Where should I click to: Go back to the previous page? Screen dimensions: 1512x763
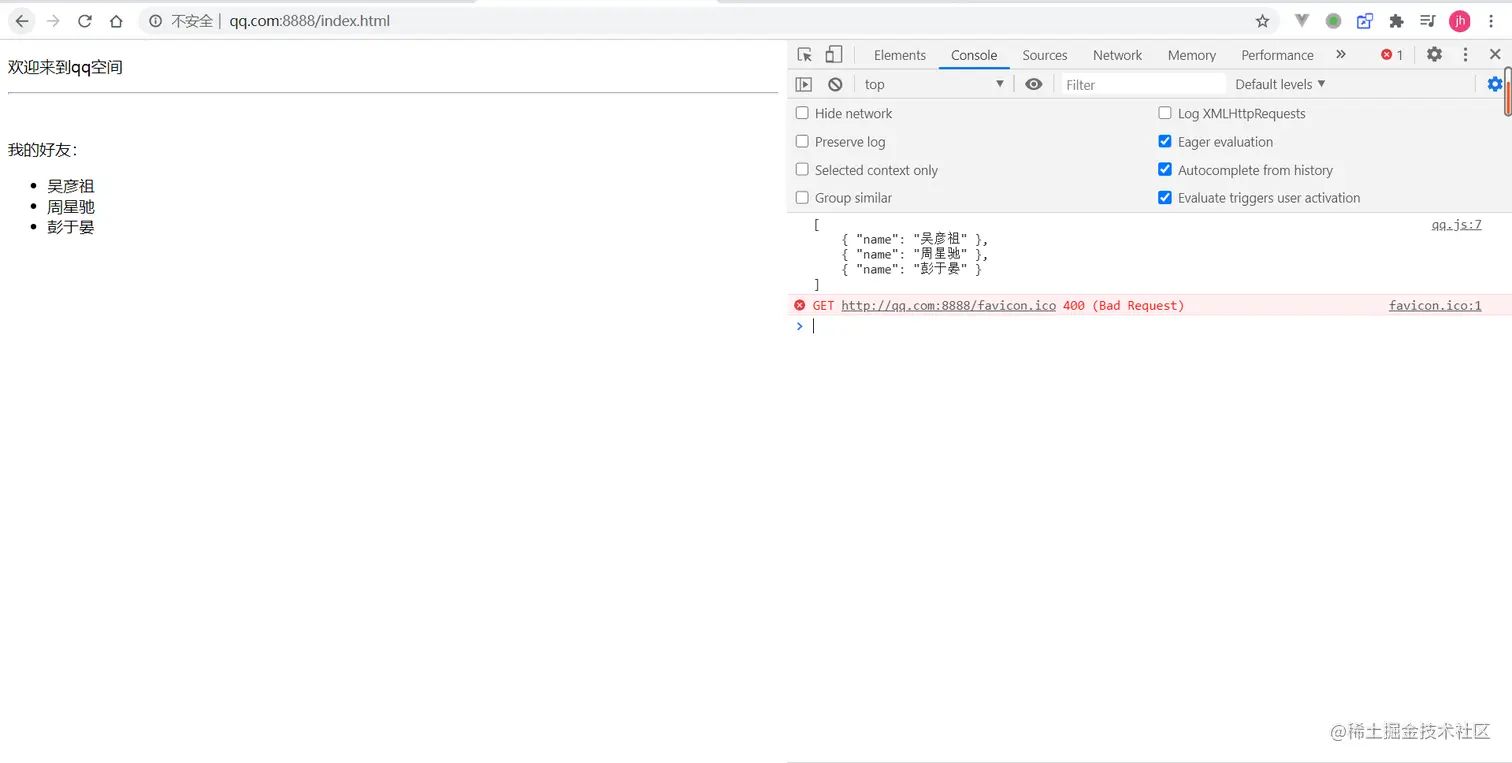coord(21,21)
